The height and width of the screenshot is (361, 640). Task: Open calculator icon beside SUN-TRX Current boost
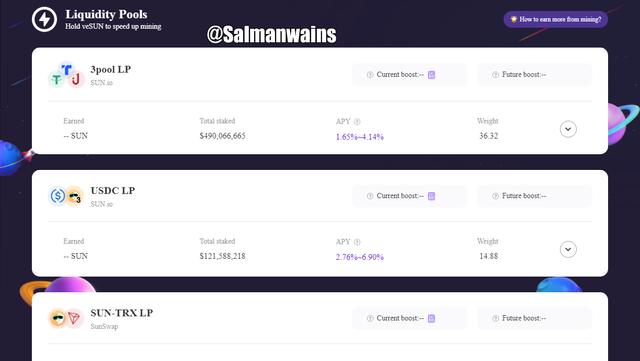click(x=431, y=319)
